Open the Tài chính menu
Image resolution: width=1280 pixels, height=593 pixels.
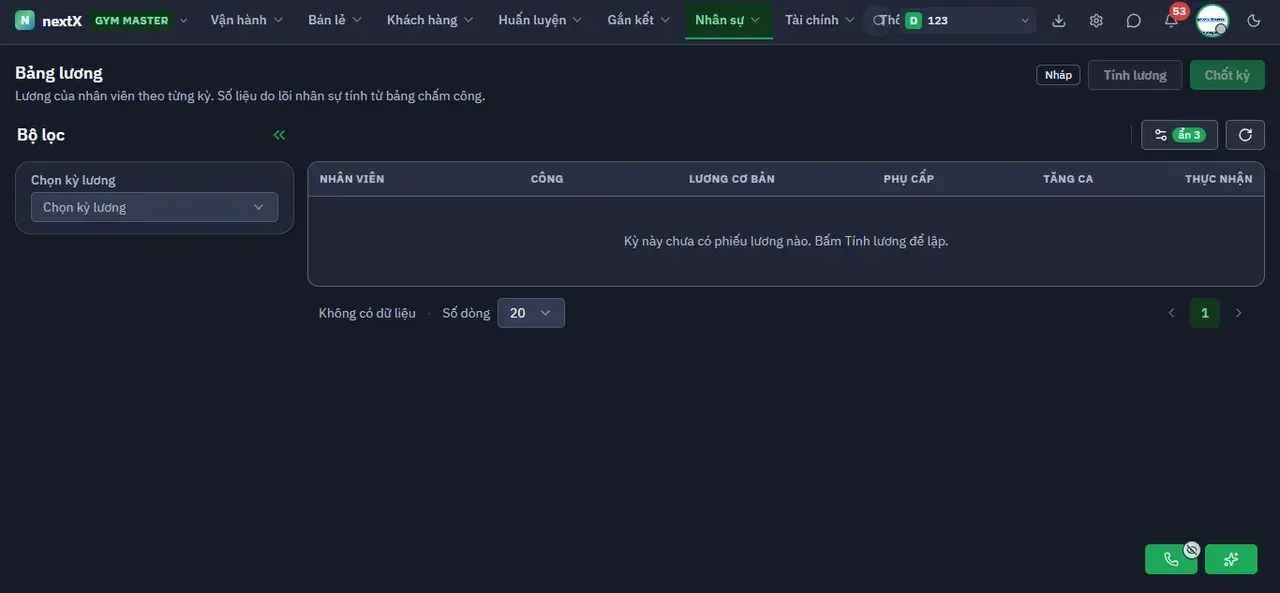tap(820, 20)
